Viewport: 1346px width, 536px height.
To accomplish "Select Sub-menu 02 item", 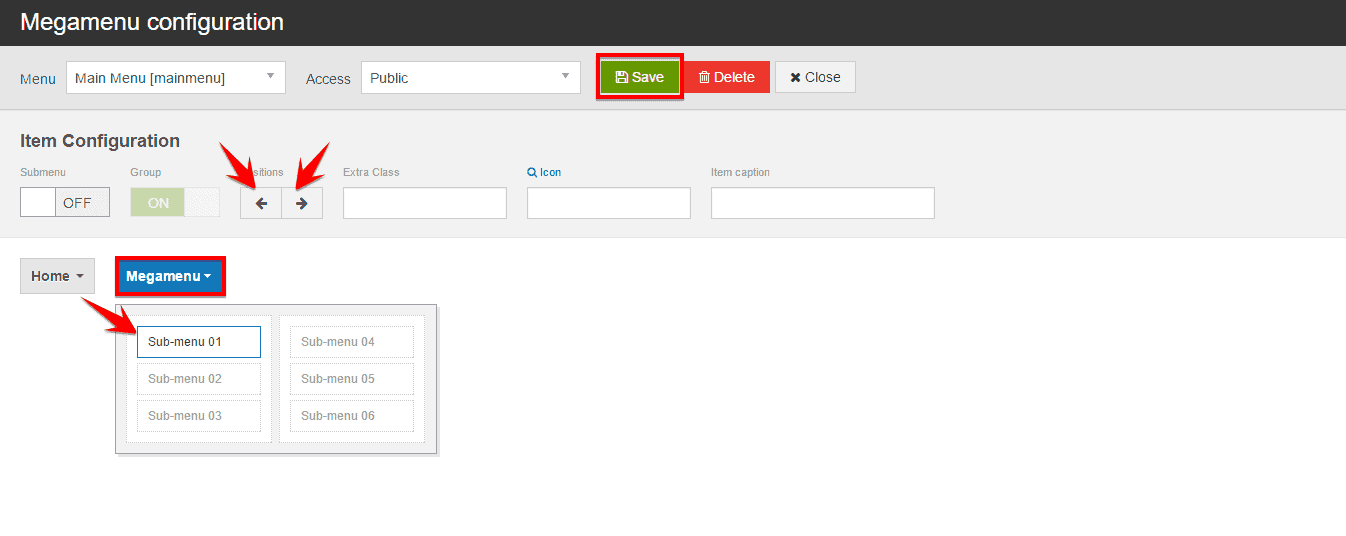I will 199,379.
